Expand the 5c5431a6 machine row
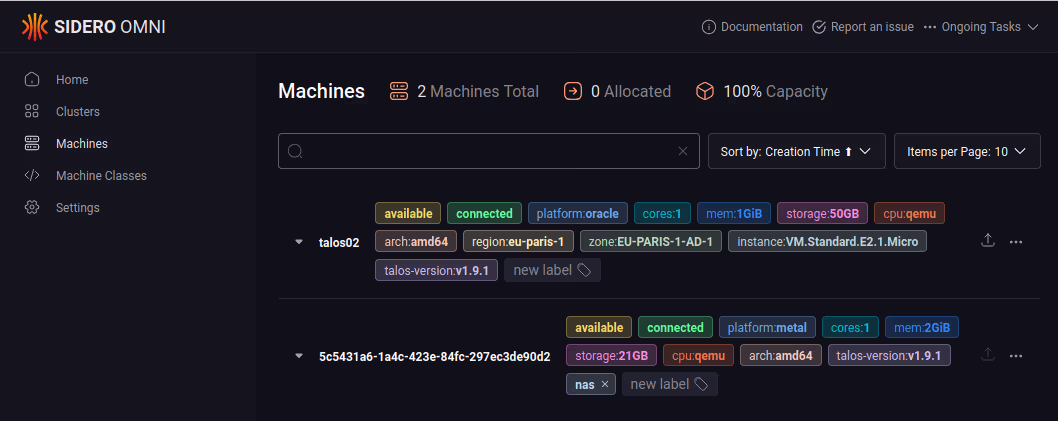1058x421 pixels. coord(298,356)
